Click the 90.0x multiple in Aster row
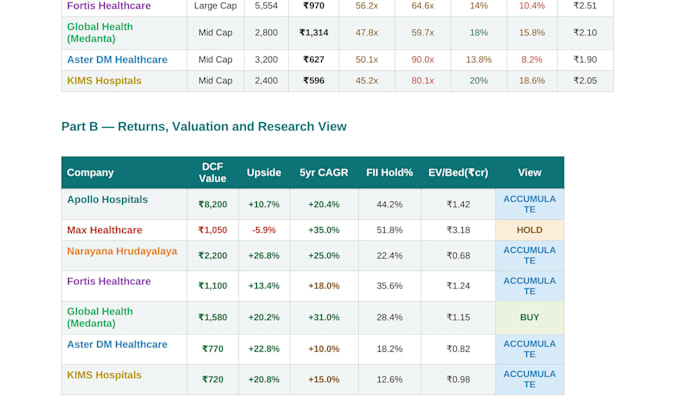This screenshot has width=680, height=409. click(x=422, y=60)
